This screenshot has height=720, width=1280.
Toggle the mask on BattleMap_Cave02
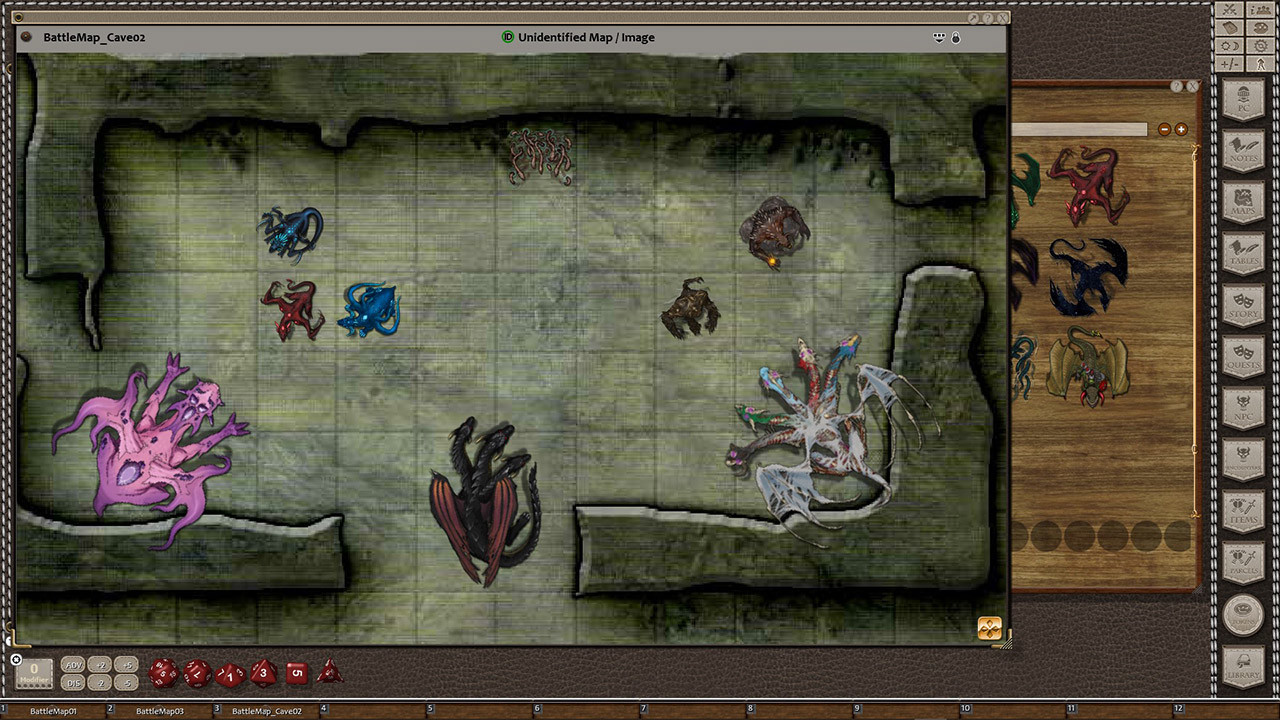938,37
